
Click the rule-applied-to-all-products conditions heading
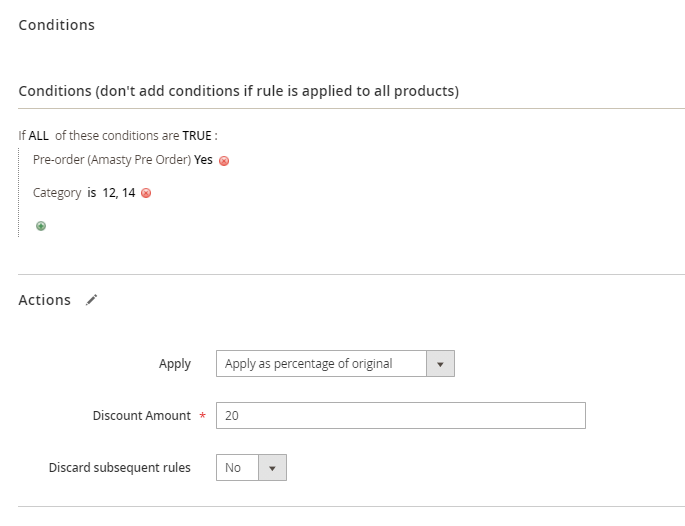coord(238,91)
